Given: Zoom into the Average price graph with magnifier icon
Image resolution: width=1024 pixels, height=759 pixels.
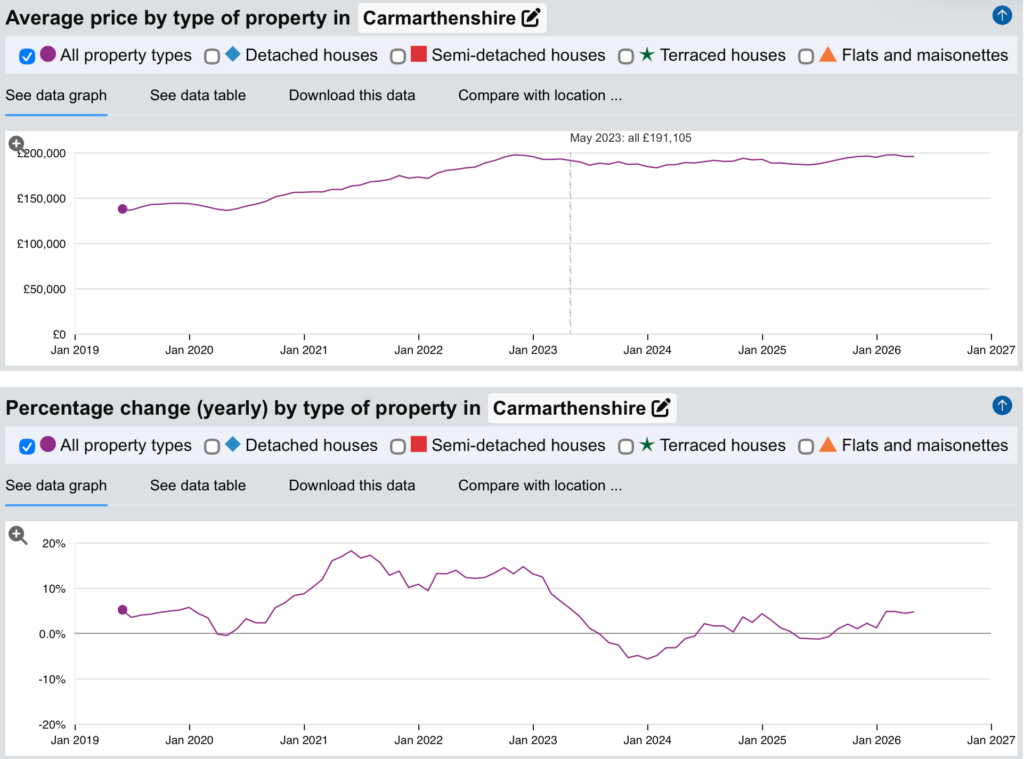Looking at the screenshot, I should (16, 143).
